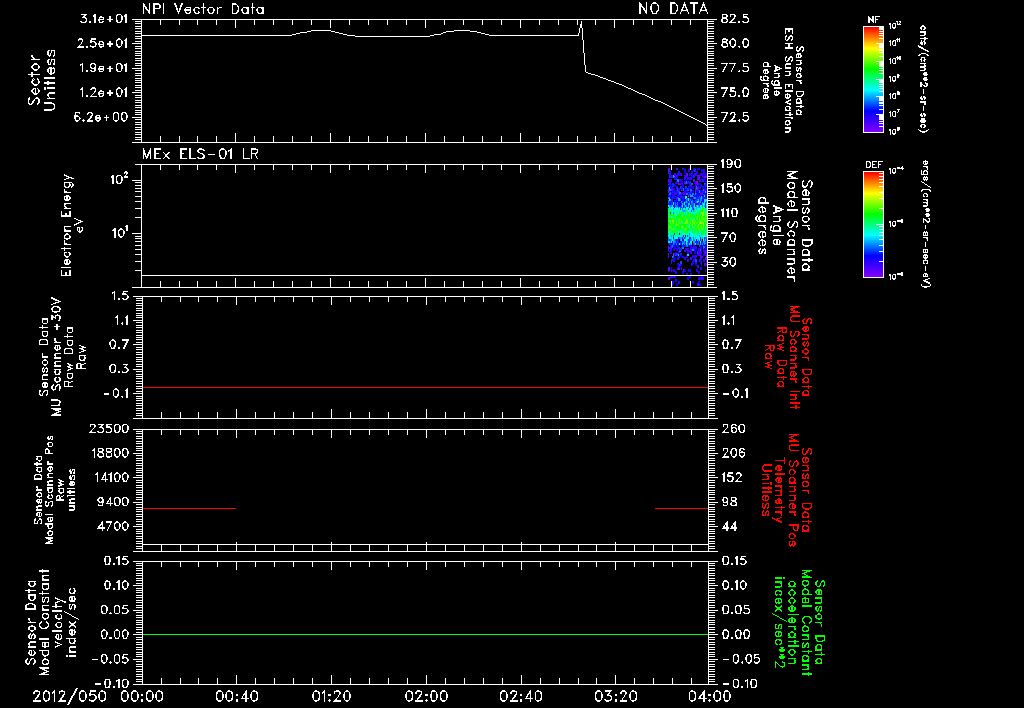Click the '82.5' sun elevation tick label
Viewport: 1024px width, 708px height.
tap(735, 18)
